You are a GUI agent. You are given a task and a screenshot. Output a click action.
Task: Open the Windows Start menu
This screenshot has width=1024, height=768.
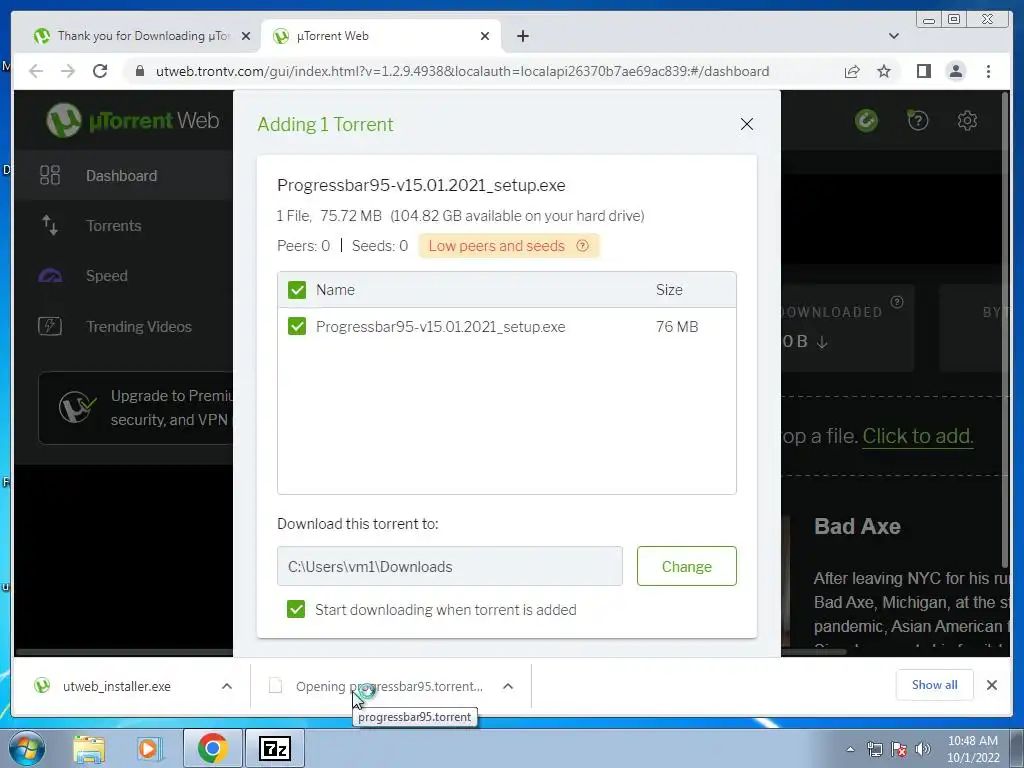tap(27, 748)
